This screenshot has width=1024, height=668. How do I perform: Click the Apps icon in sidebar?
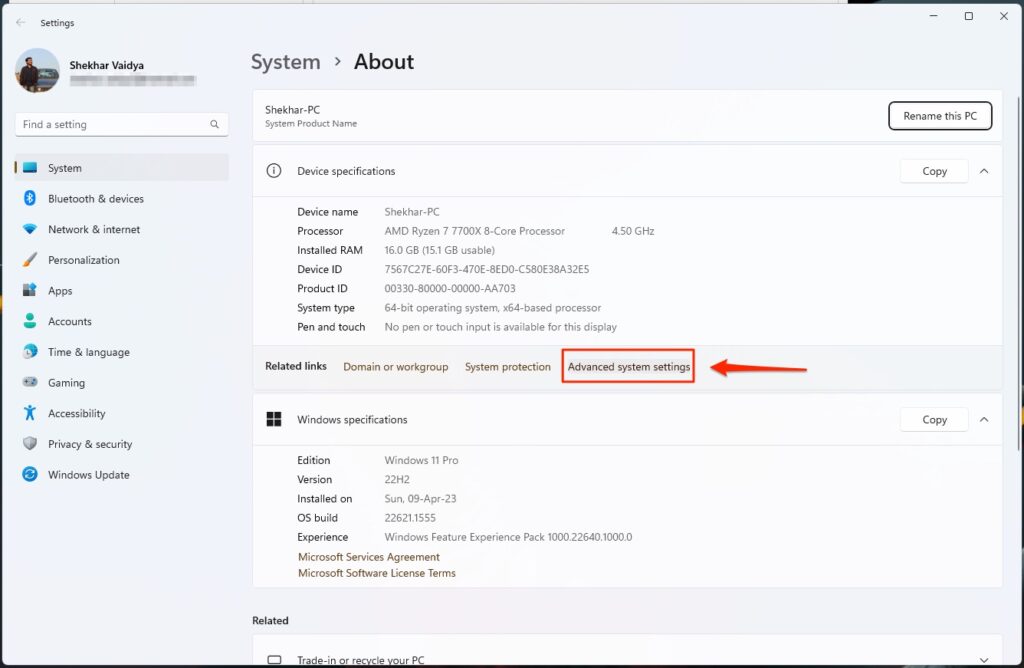(30, 291)
